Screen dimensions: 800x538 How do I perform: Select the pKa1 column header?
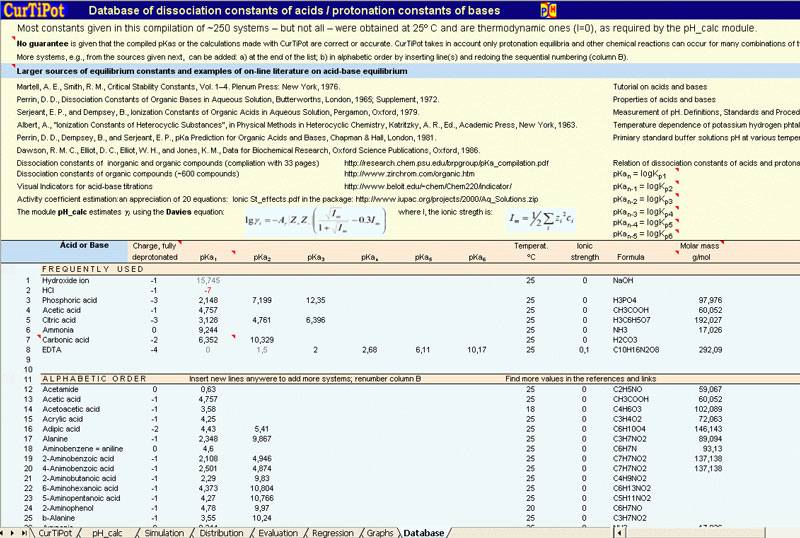click(208, 258)
